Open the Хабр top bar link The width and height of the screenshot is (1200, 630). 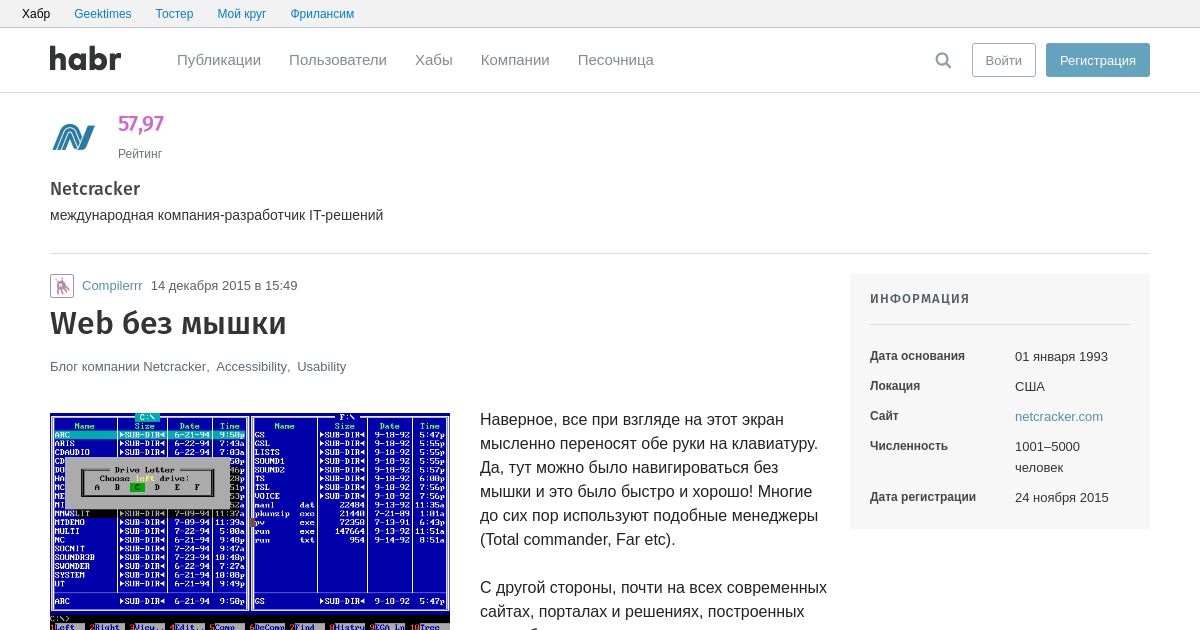[x=36, y=14]
